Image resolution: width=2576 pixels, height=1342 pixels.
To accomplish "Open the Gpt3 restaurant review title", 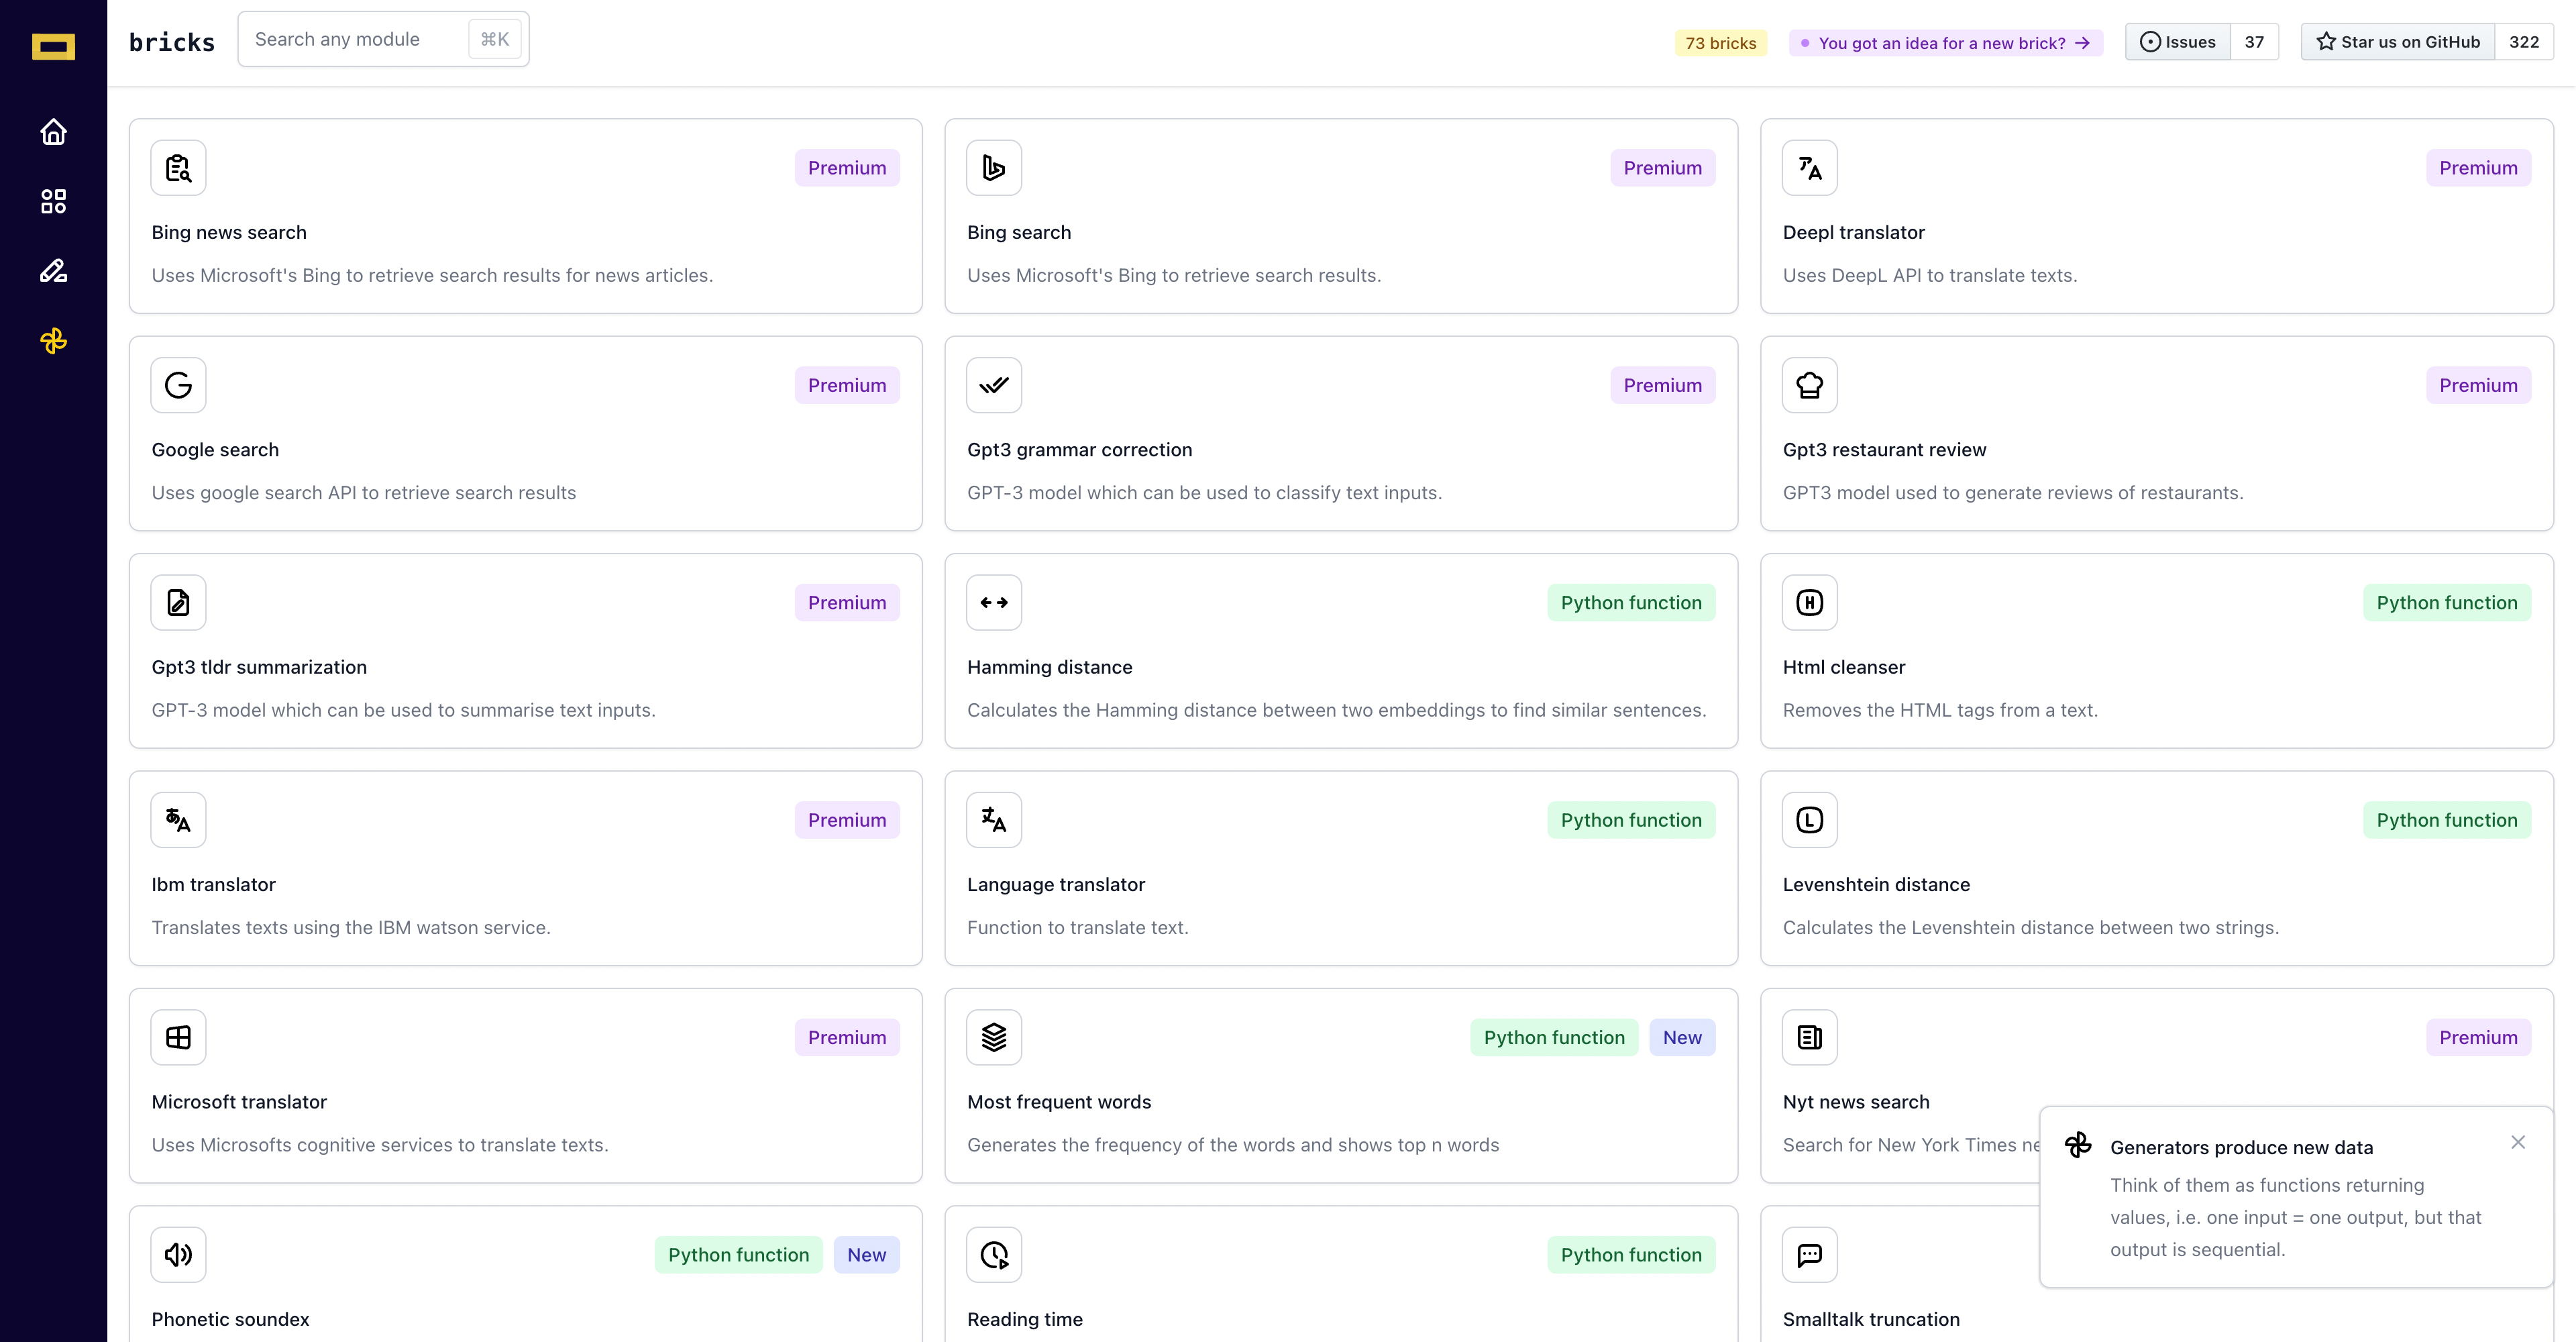I will (x=1885, y=450).
